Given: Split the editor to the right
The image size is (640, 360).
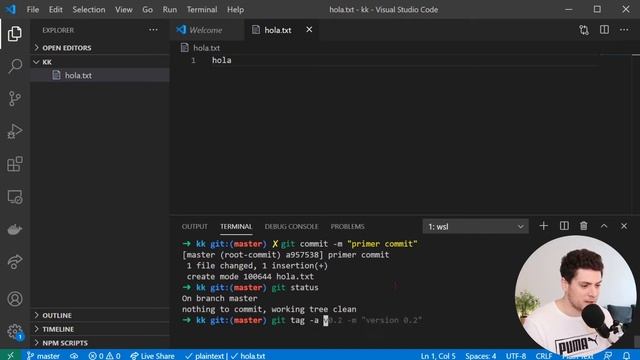Looking at the screenshot, I should pos(604,30).
